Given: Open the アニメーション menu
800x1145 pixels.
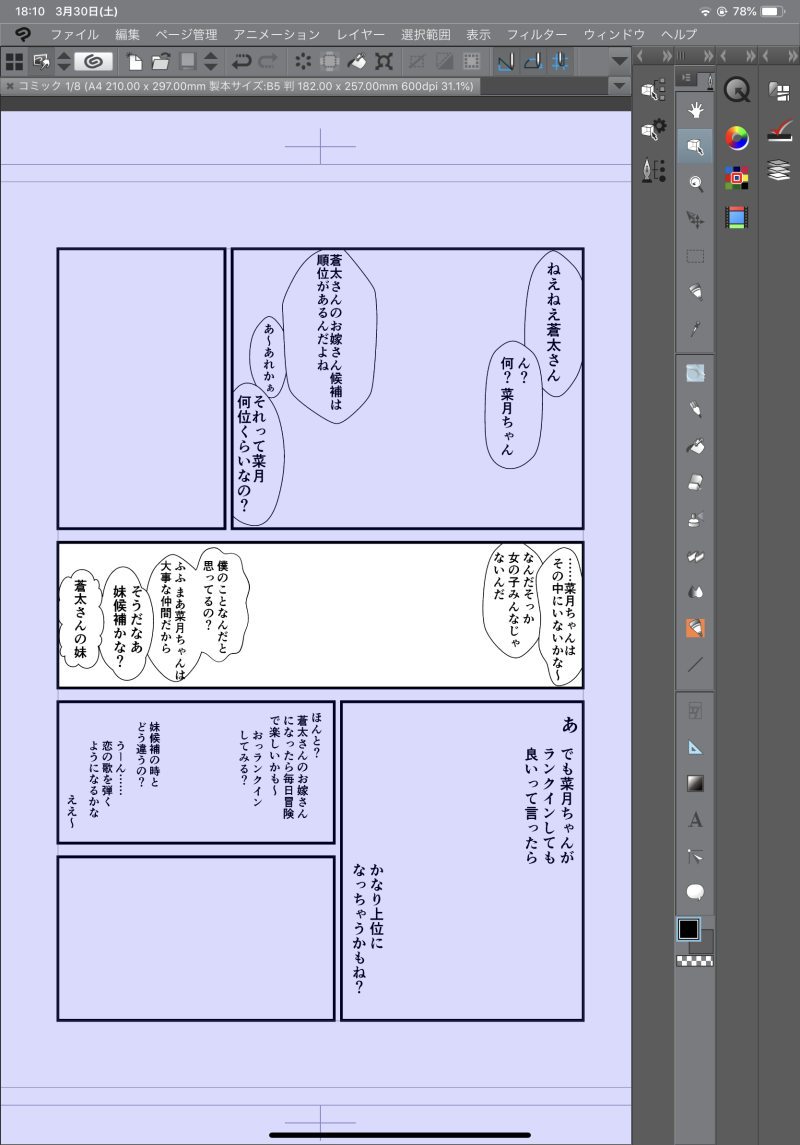Looking at the screenshot, I should (x=277, y=34).
